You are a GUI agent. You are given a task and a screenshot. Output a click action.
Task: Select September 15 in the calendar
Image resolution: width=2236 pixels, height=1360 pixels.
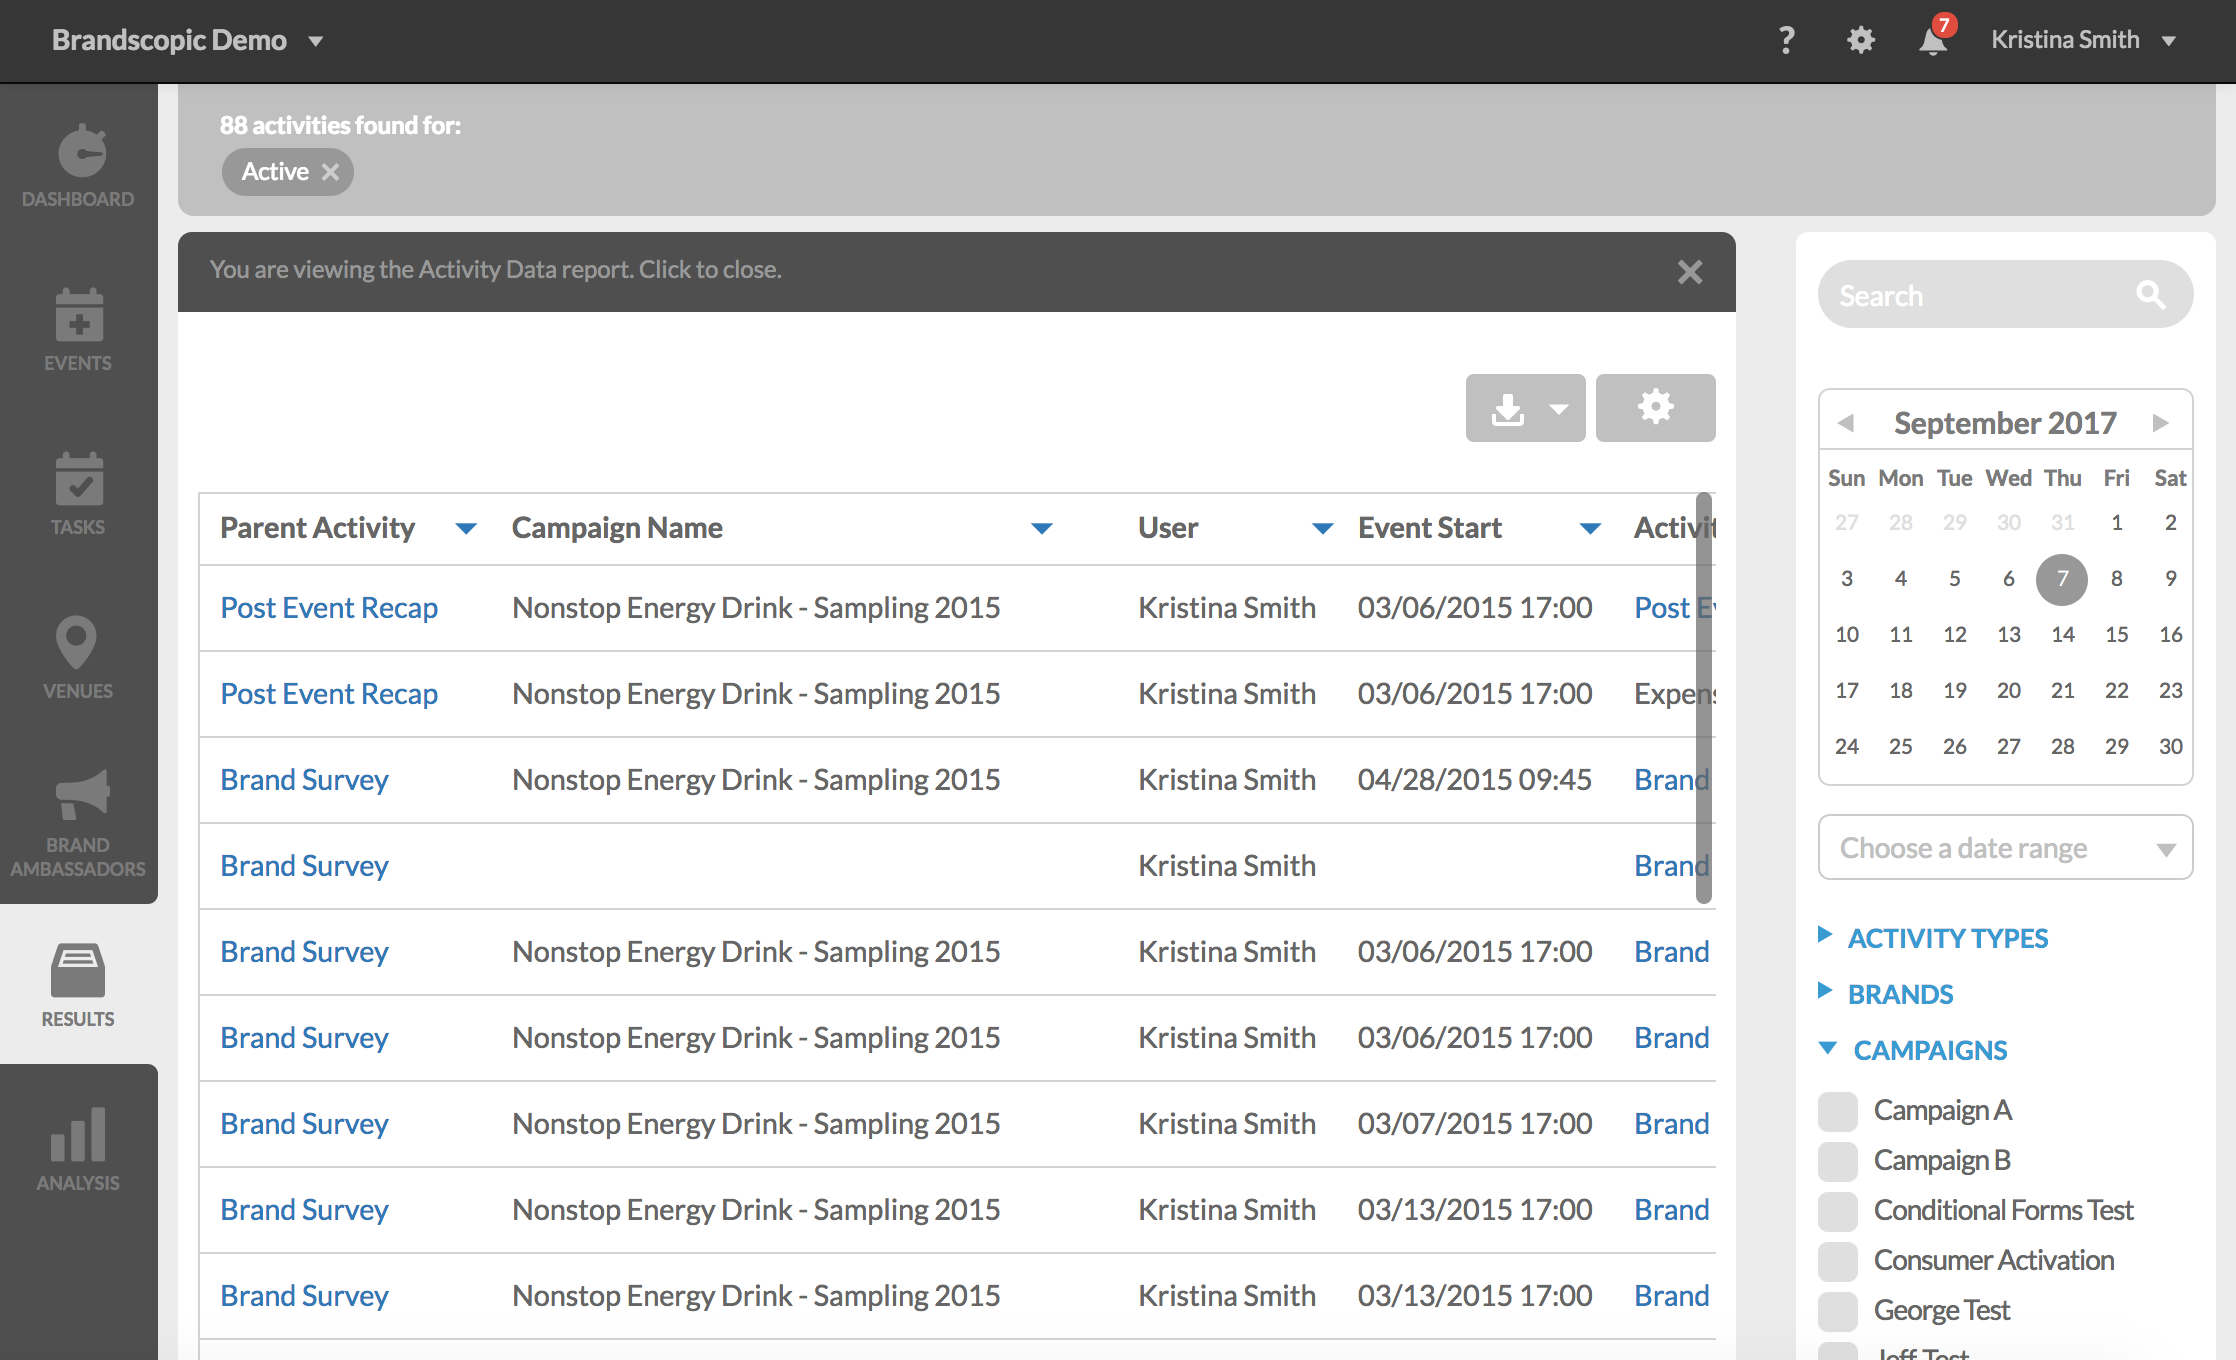(2116, 635)
